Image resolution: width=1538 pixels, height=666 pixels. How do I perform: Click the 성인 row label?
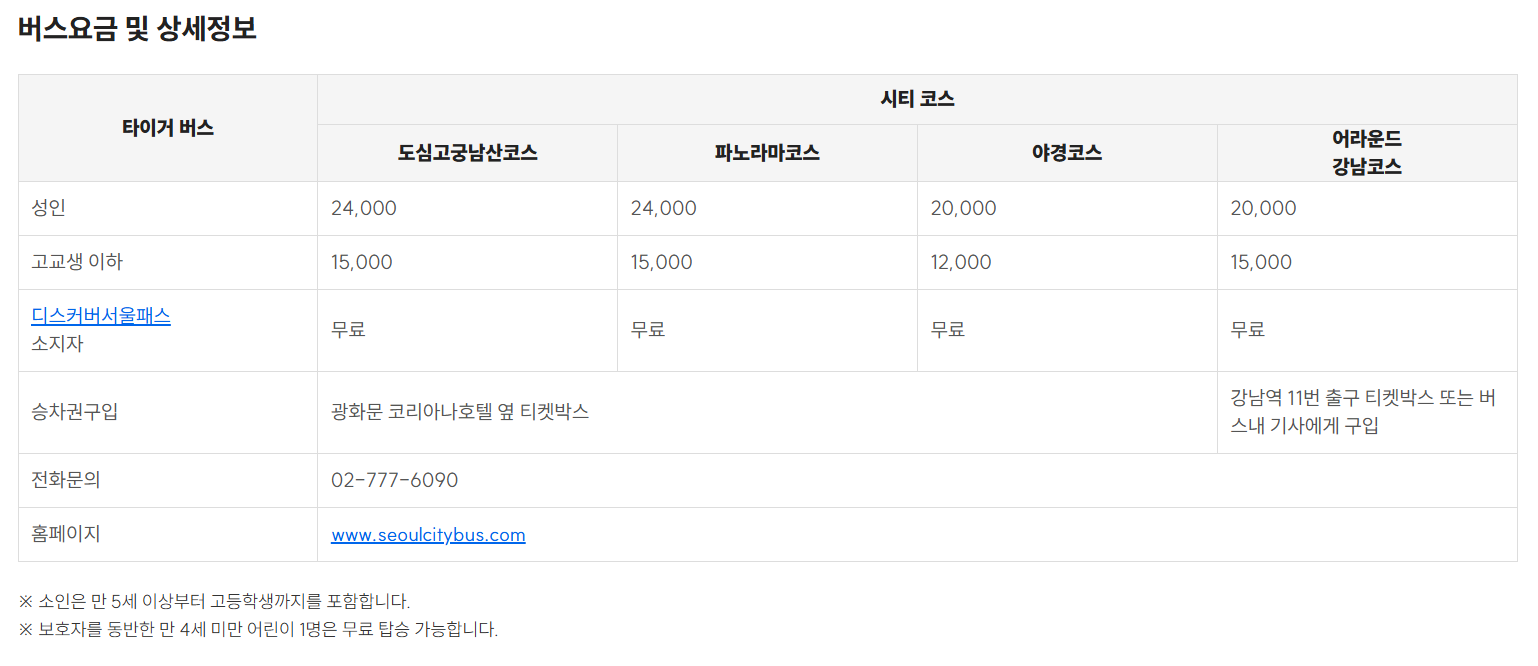point(49,208)
